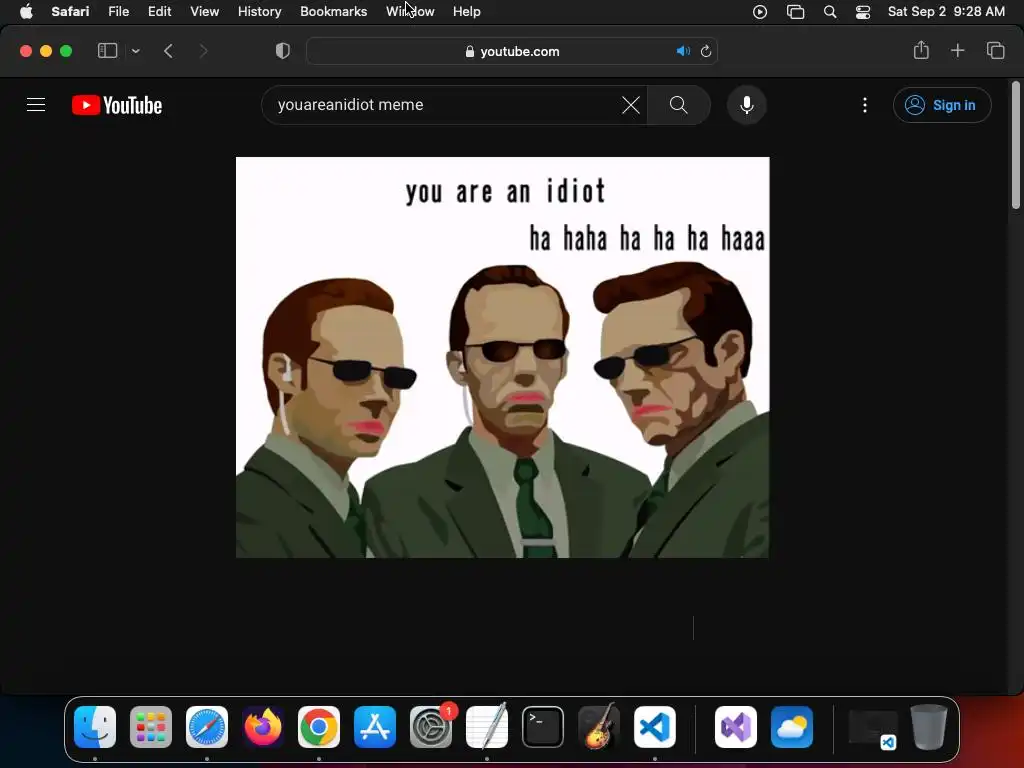Start voice search with the microphone
1024x768 pixels.
[746, 105]
